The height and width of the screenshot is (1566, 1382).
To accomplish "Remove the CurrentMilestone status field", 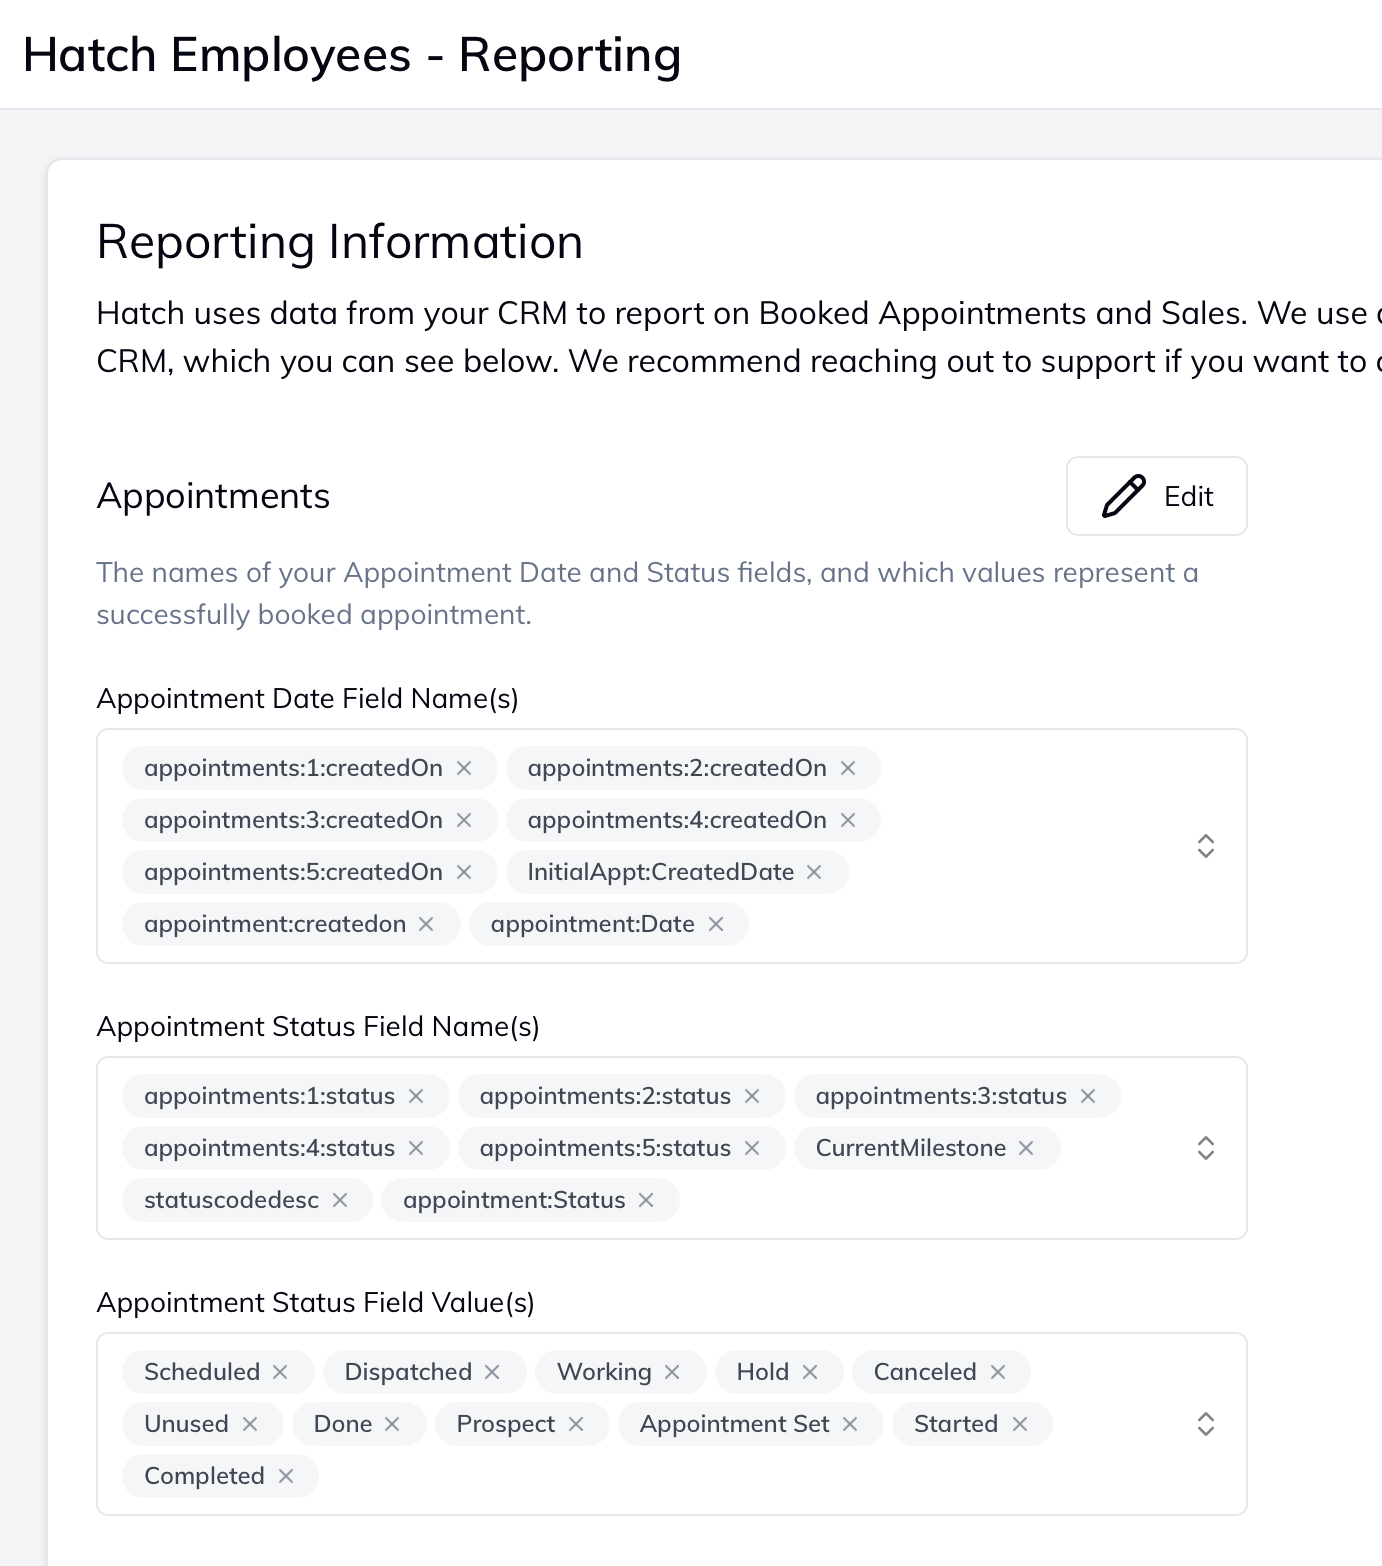I will (1026, 1148).
